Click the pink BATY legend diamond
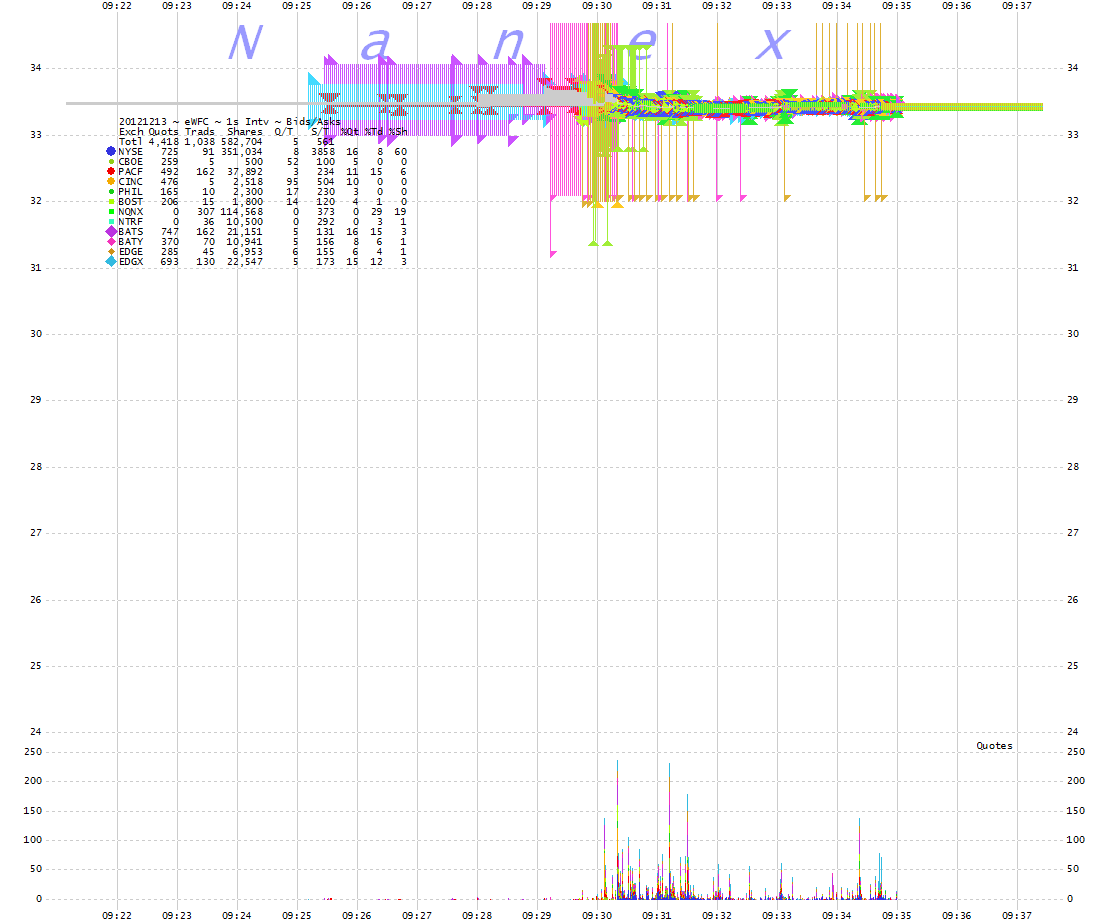 click(x=111, y=241)
